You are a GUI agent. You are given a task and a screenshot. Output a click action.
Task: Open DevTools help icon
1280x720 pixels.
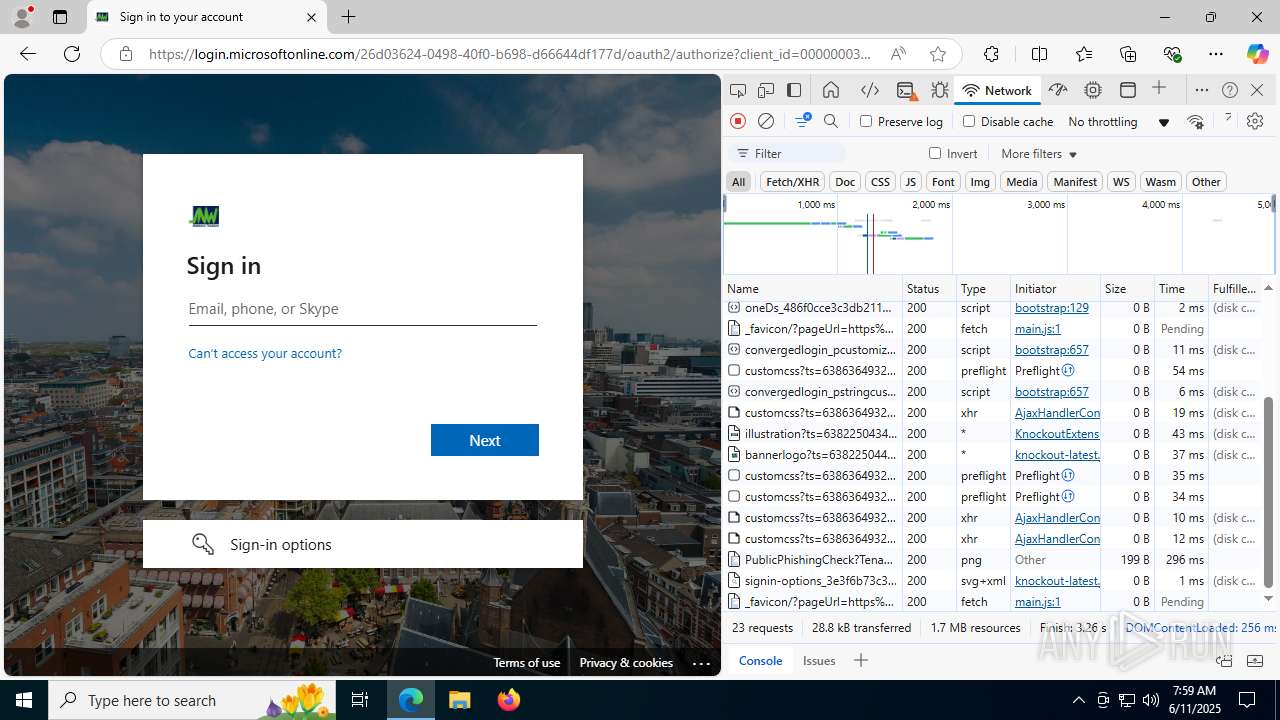pyautogui.click(x=1230, y=90)
